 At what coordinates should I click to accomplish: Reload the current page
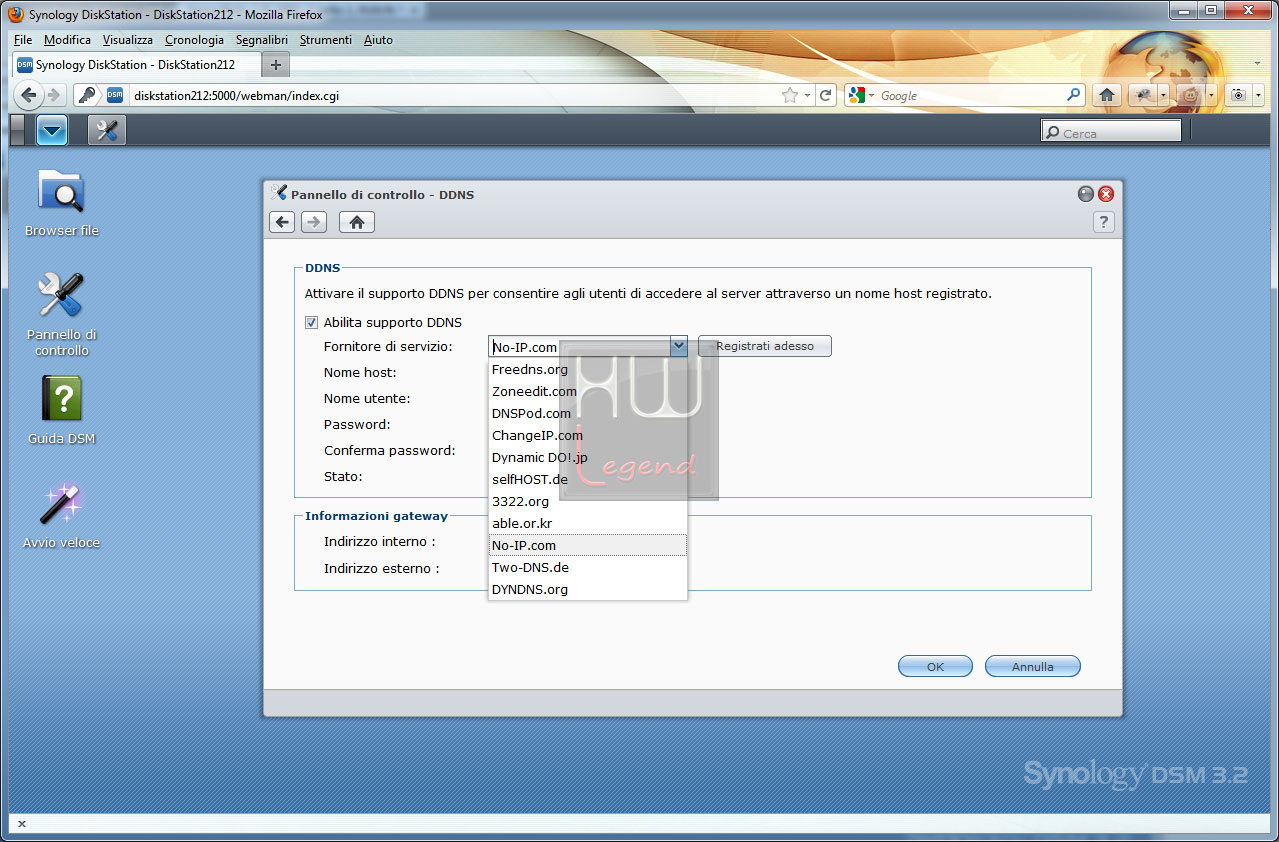tap(826, 95)
